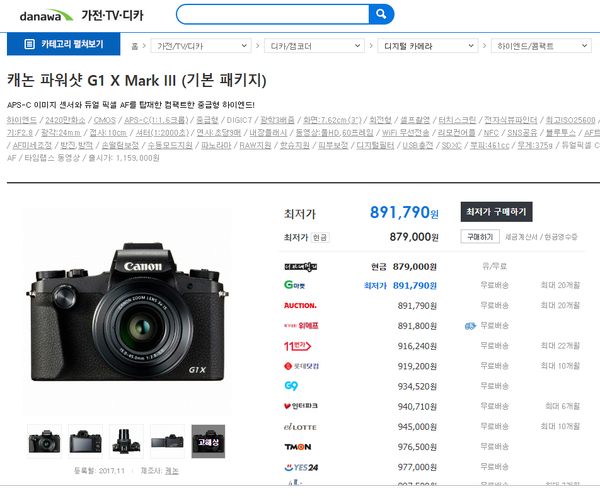Viewport: 600px width, 496px height.
Task: Click the 가전·TV·디카 header title
Action: pyautogui.click(x=112, y=15)
